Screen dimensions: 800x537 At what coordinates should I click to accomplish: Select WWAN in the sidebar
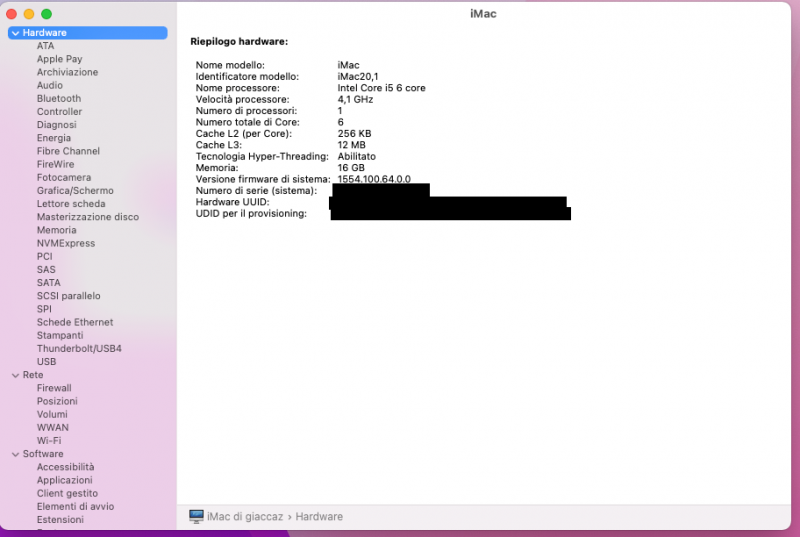tap(53, 428)
